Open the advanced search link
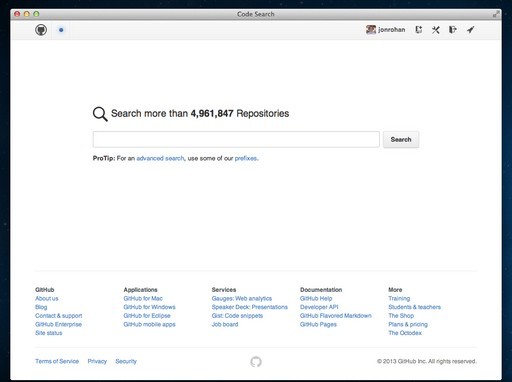 160,158
